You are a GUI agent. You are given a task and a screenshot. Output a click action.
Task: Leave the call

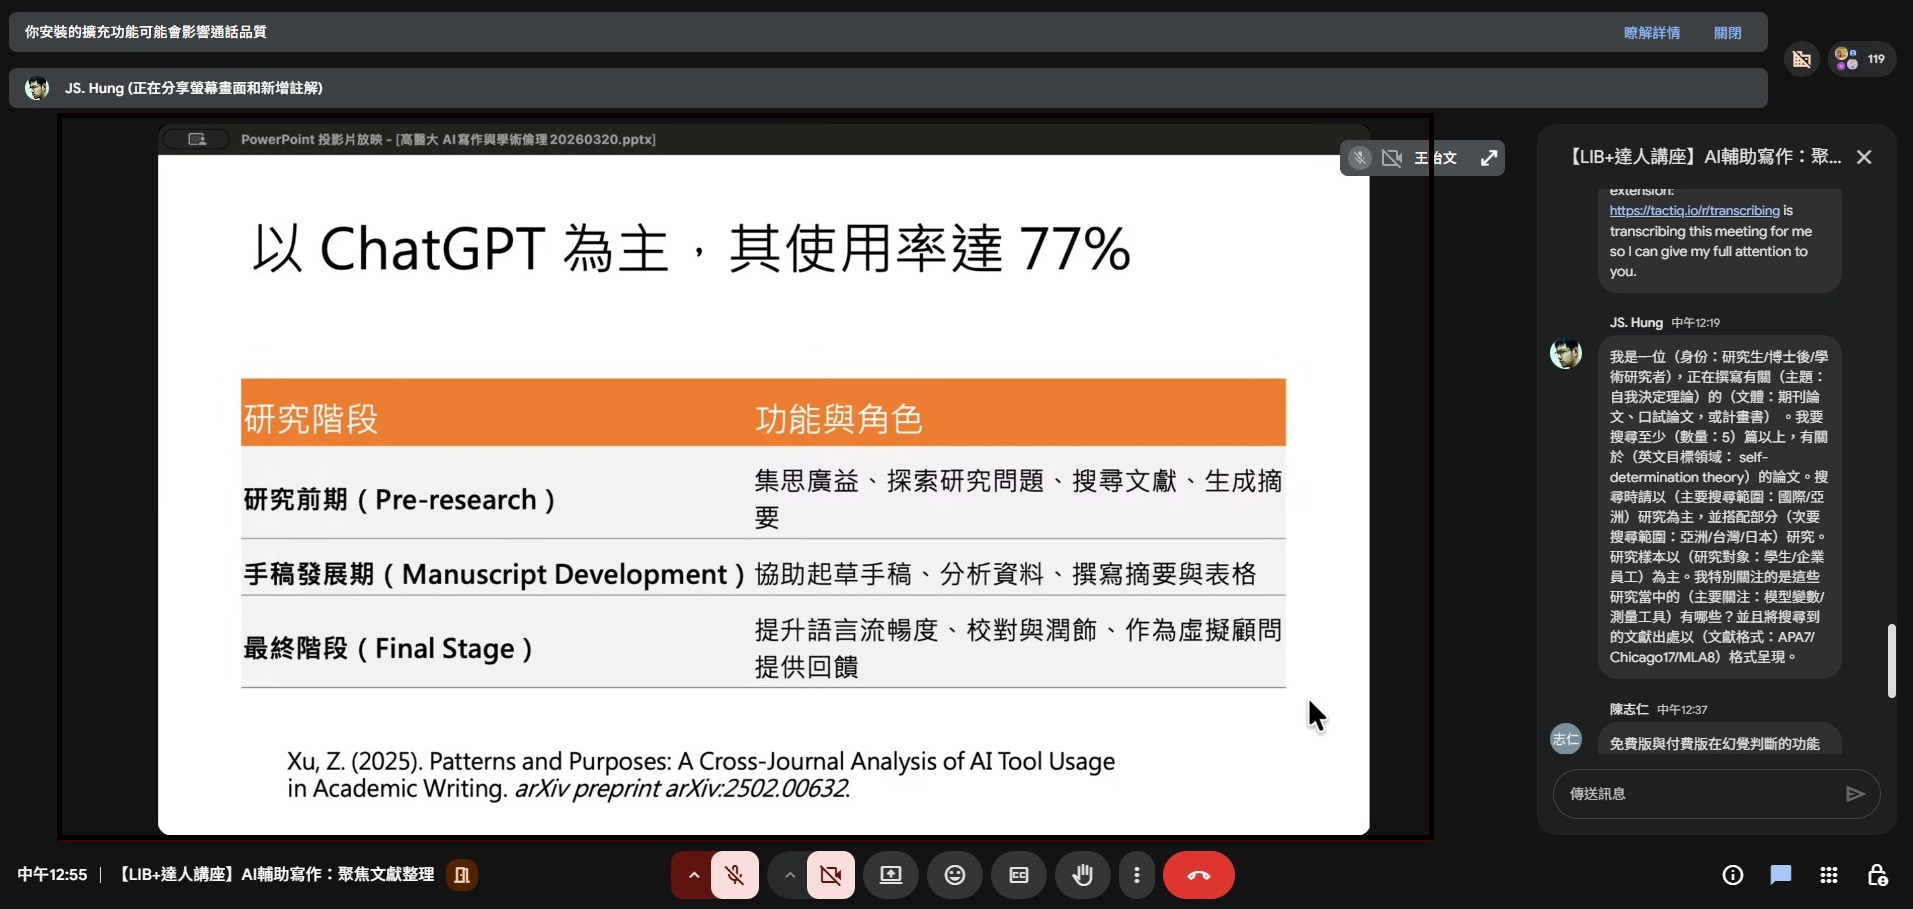pyautogui.click(x=1198, y=875)
